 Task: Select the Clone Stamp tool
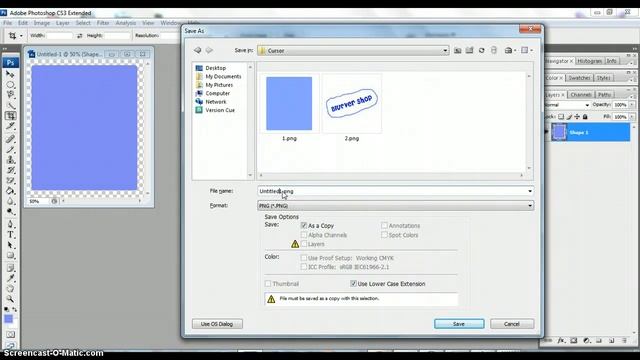[10, 160]
